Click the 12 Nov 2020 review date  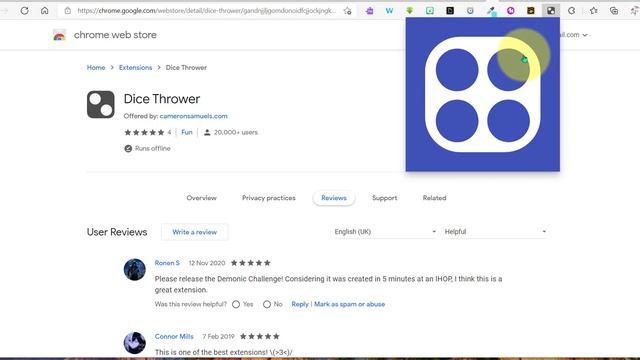pyautogui.click(x=207, y=263)
